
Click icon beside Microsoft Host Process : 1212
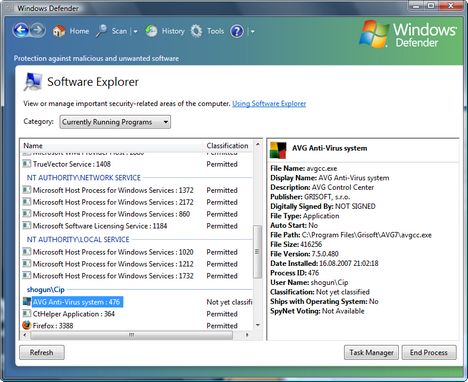pos(26,264)
